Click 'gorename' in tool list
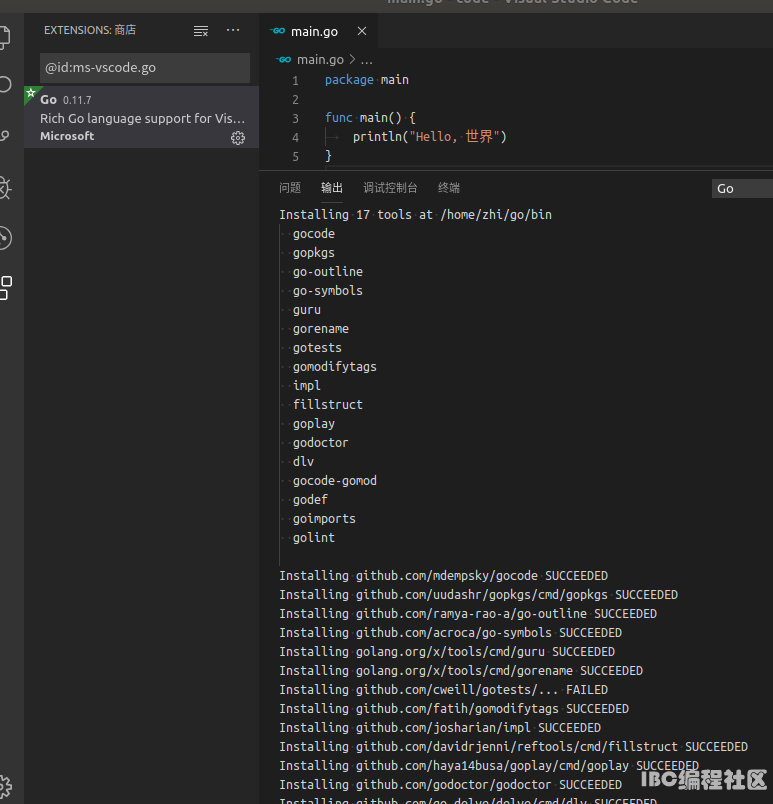 [321, 329]
